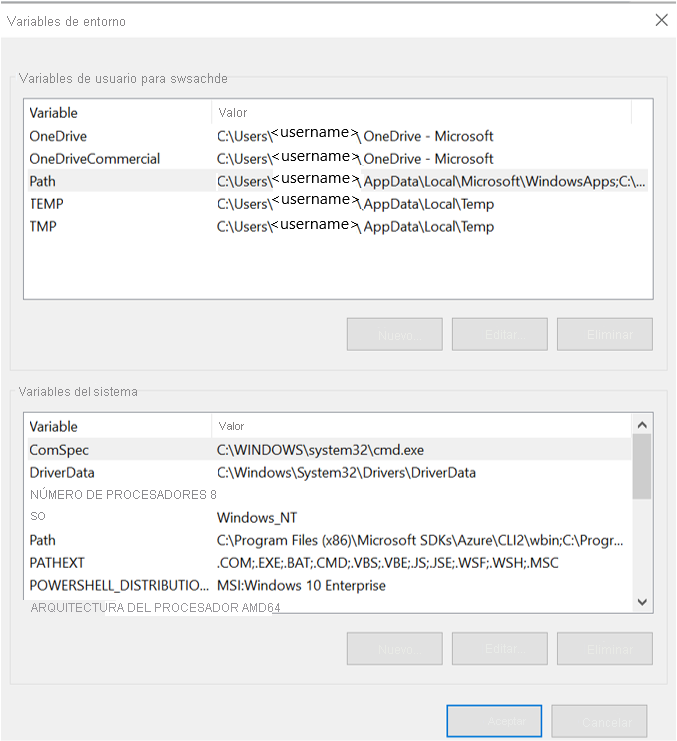The height and width of the screenshot is (741, 677).
Task: Dismiss the dialog with Cancelar
Action: click(599, 721)
